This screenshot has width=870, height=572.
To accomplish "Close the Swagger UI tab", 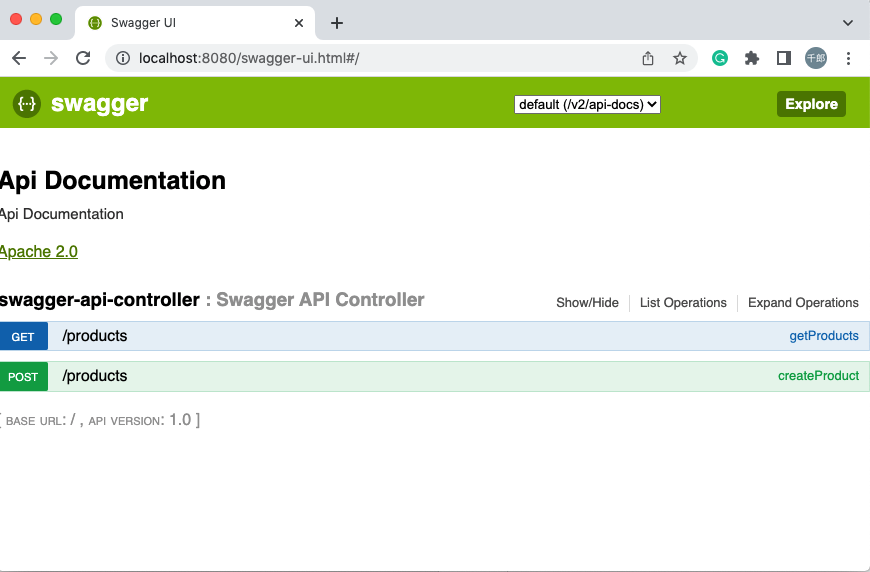I will coord(299,23).
